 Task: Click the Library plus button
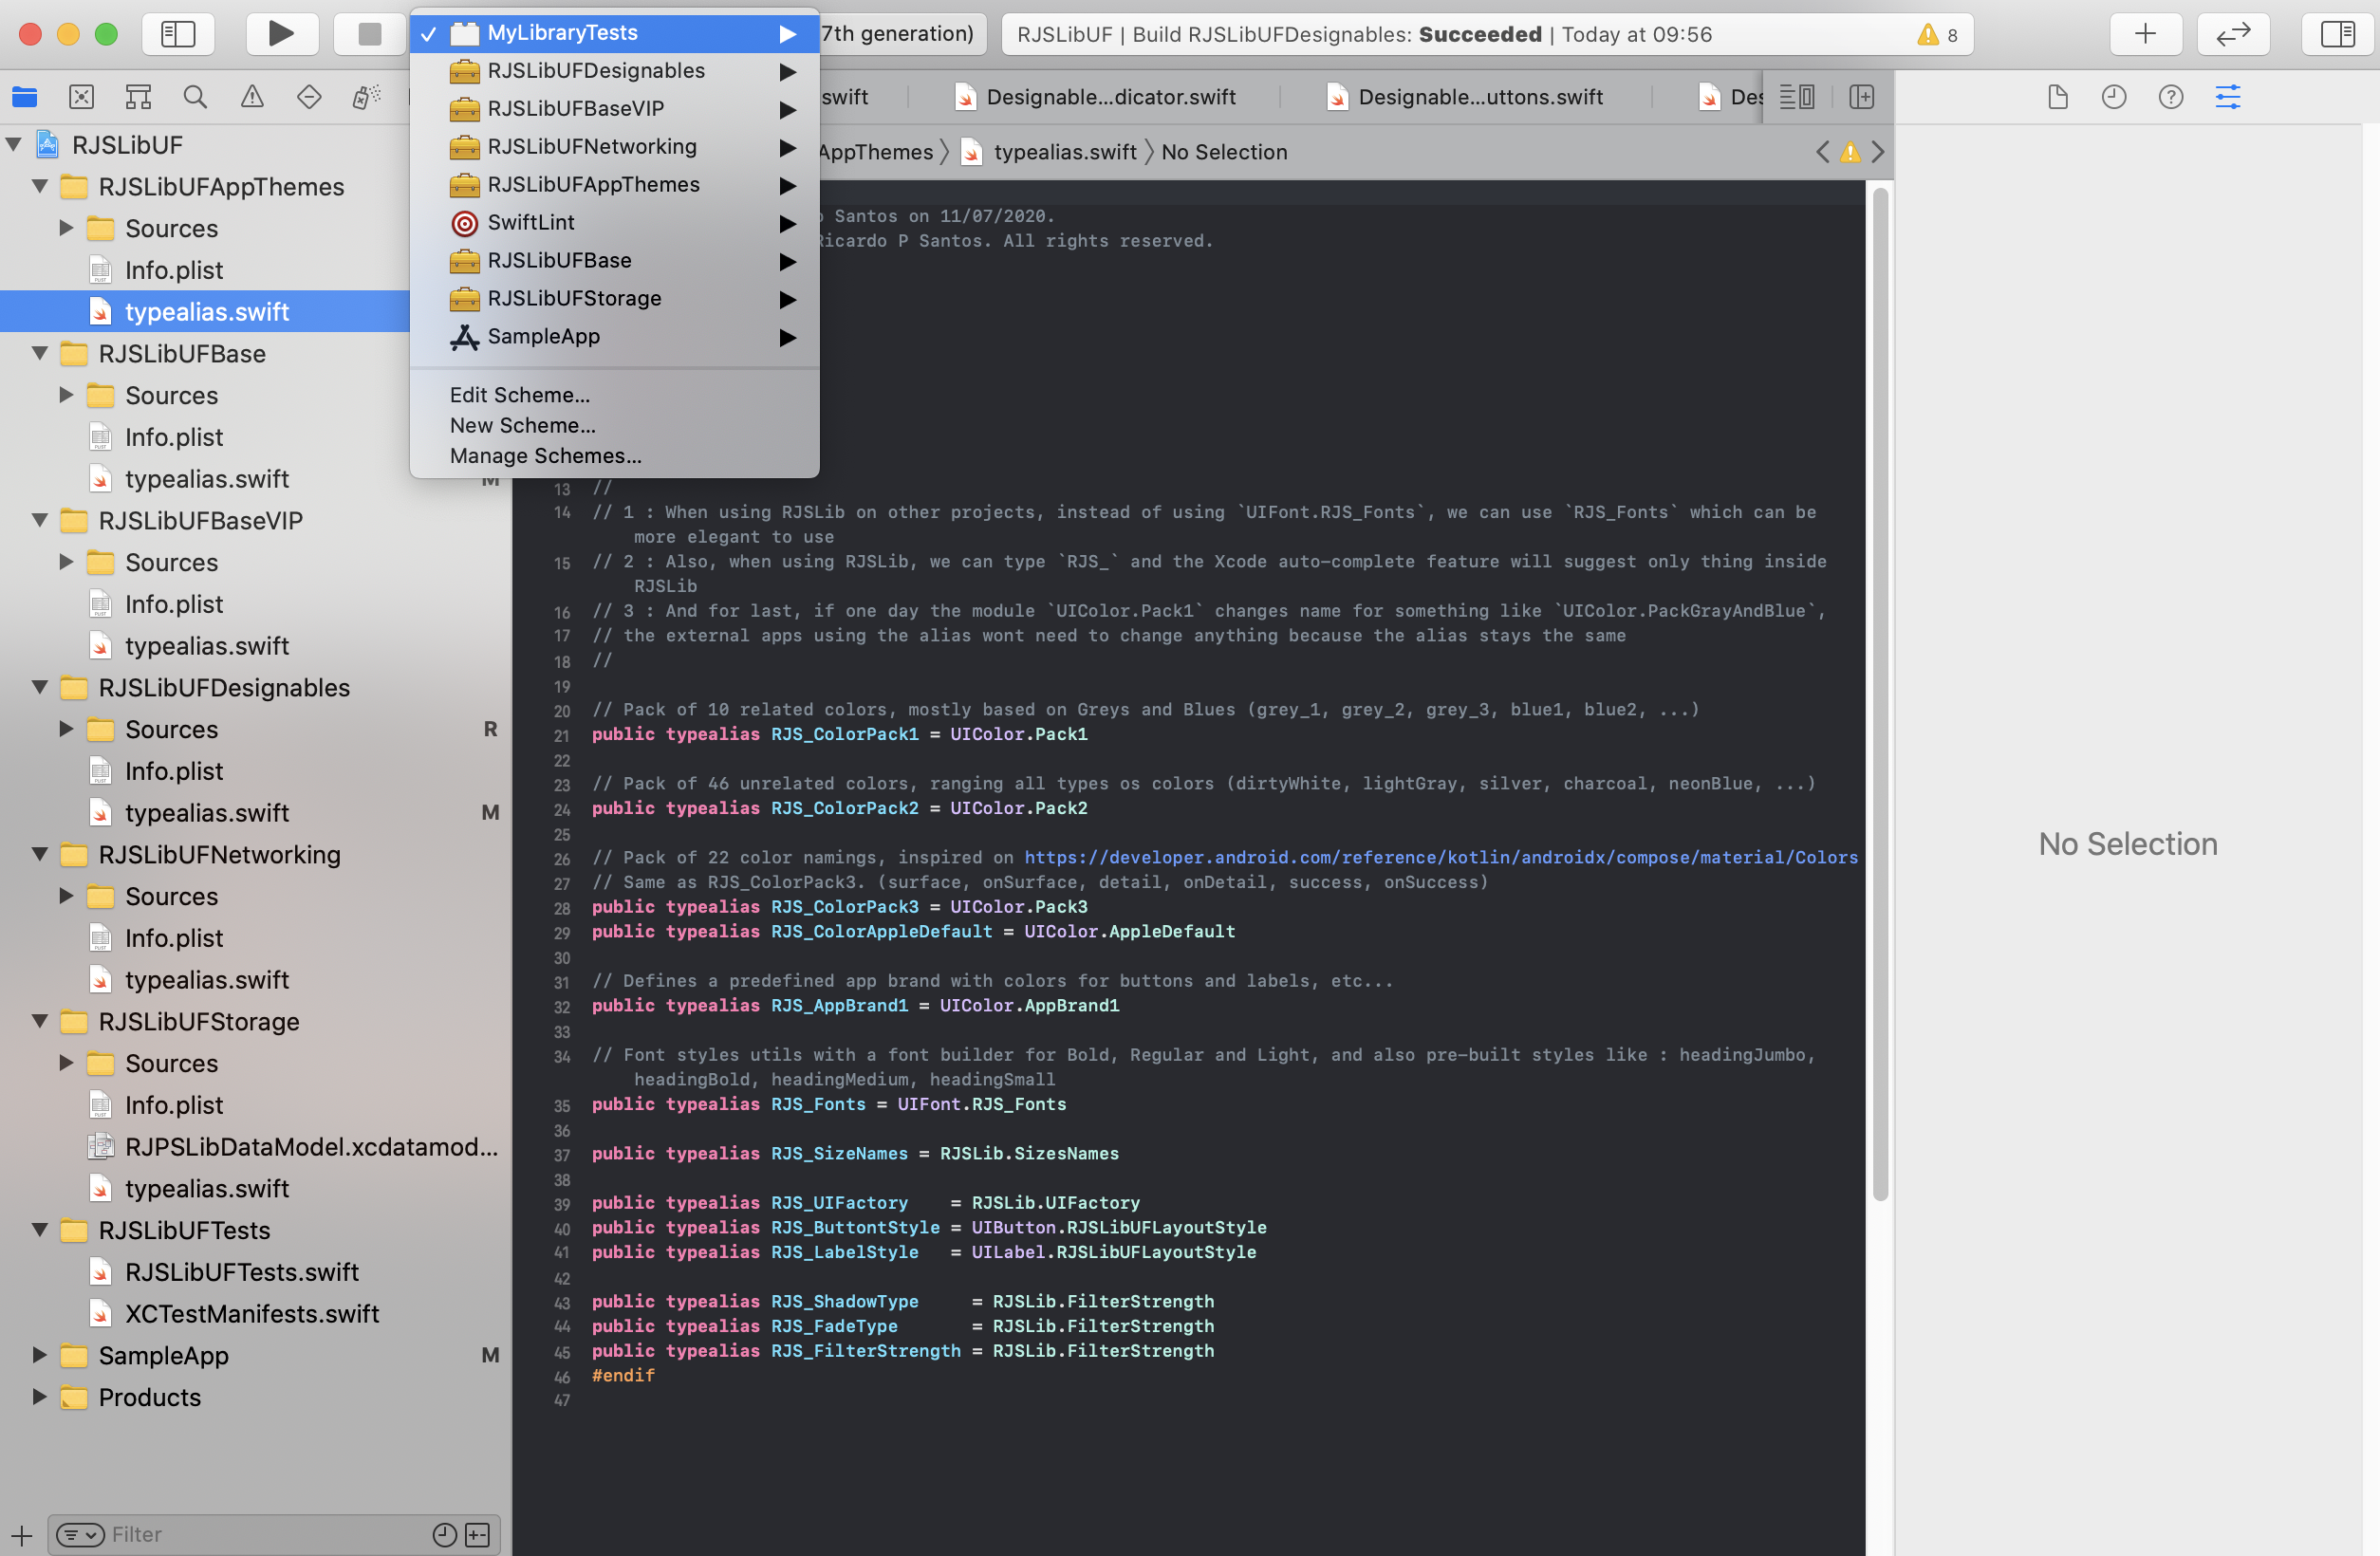point(2145,34)
